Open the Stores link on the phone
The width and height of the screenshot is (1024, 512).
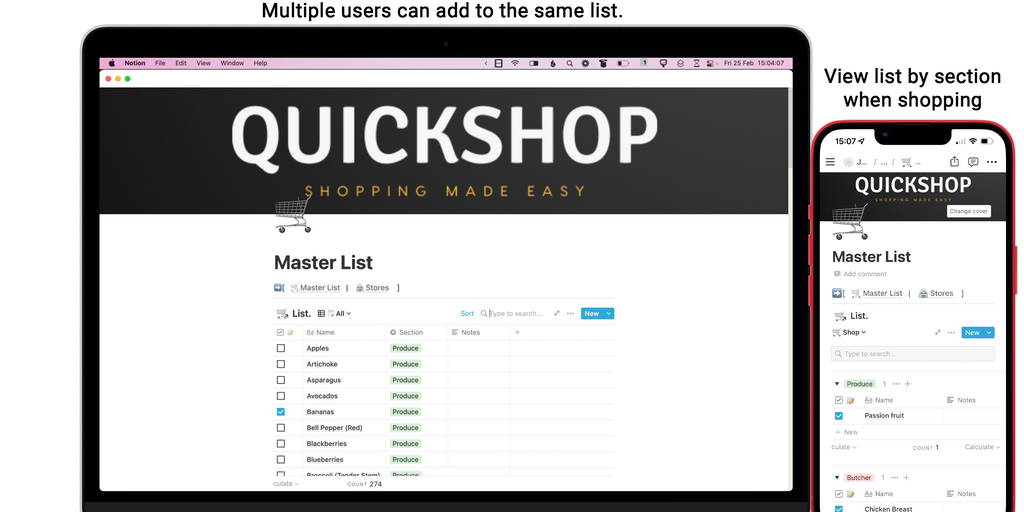pyautogui.click(x=936, y=293)
